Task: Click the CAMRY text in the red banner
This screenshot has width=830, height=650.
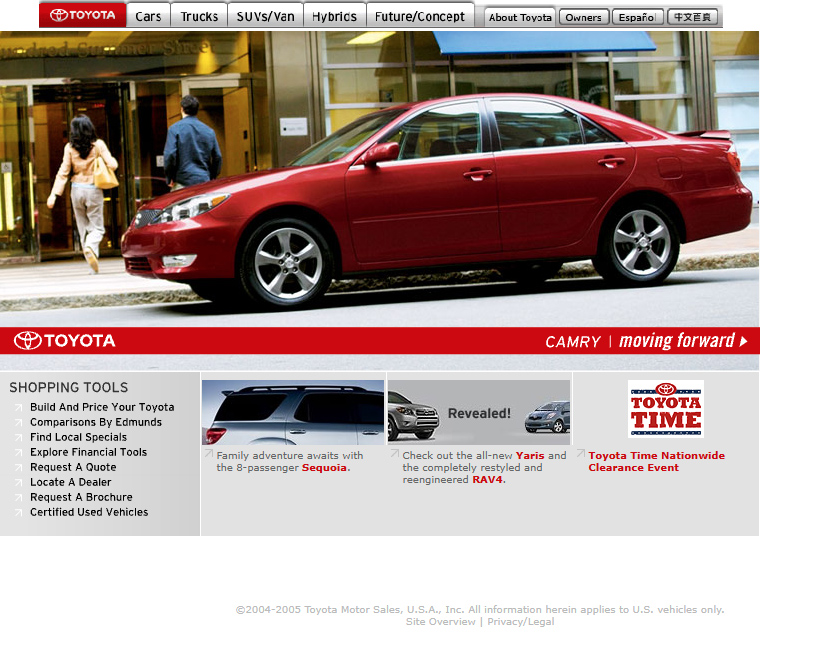Action: 573,342
